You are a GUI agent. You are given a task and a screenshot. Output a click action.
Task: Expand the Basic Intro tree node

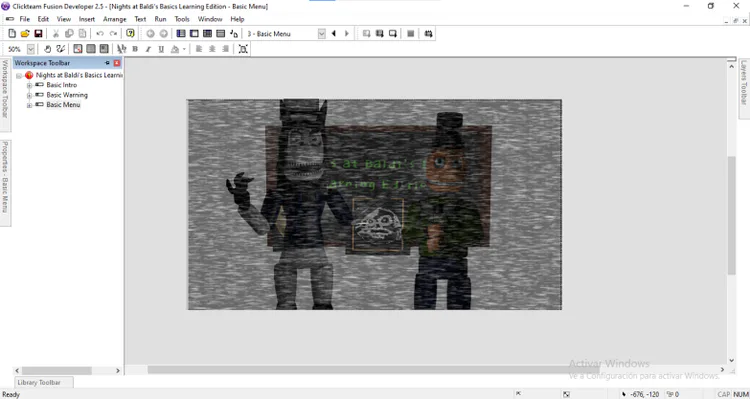tap(29, 85)
